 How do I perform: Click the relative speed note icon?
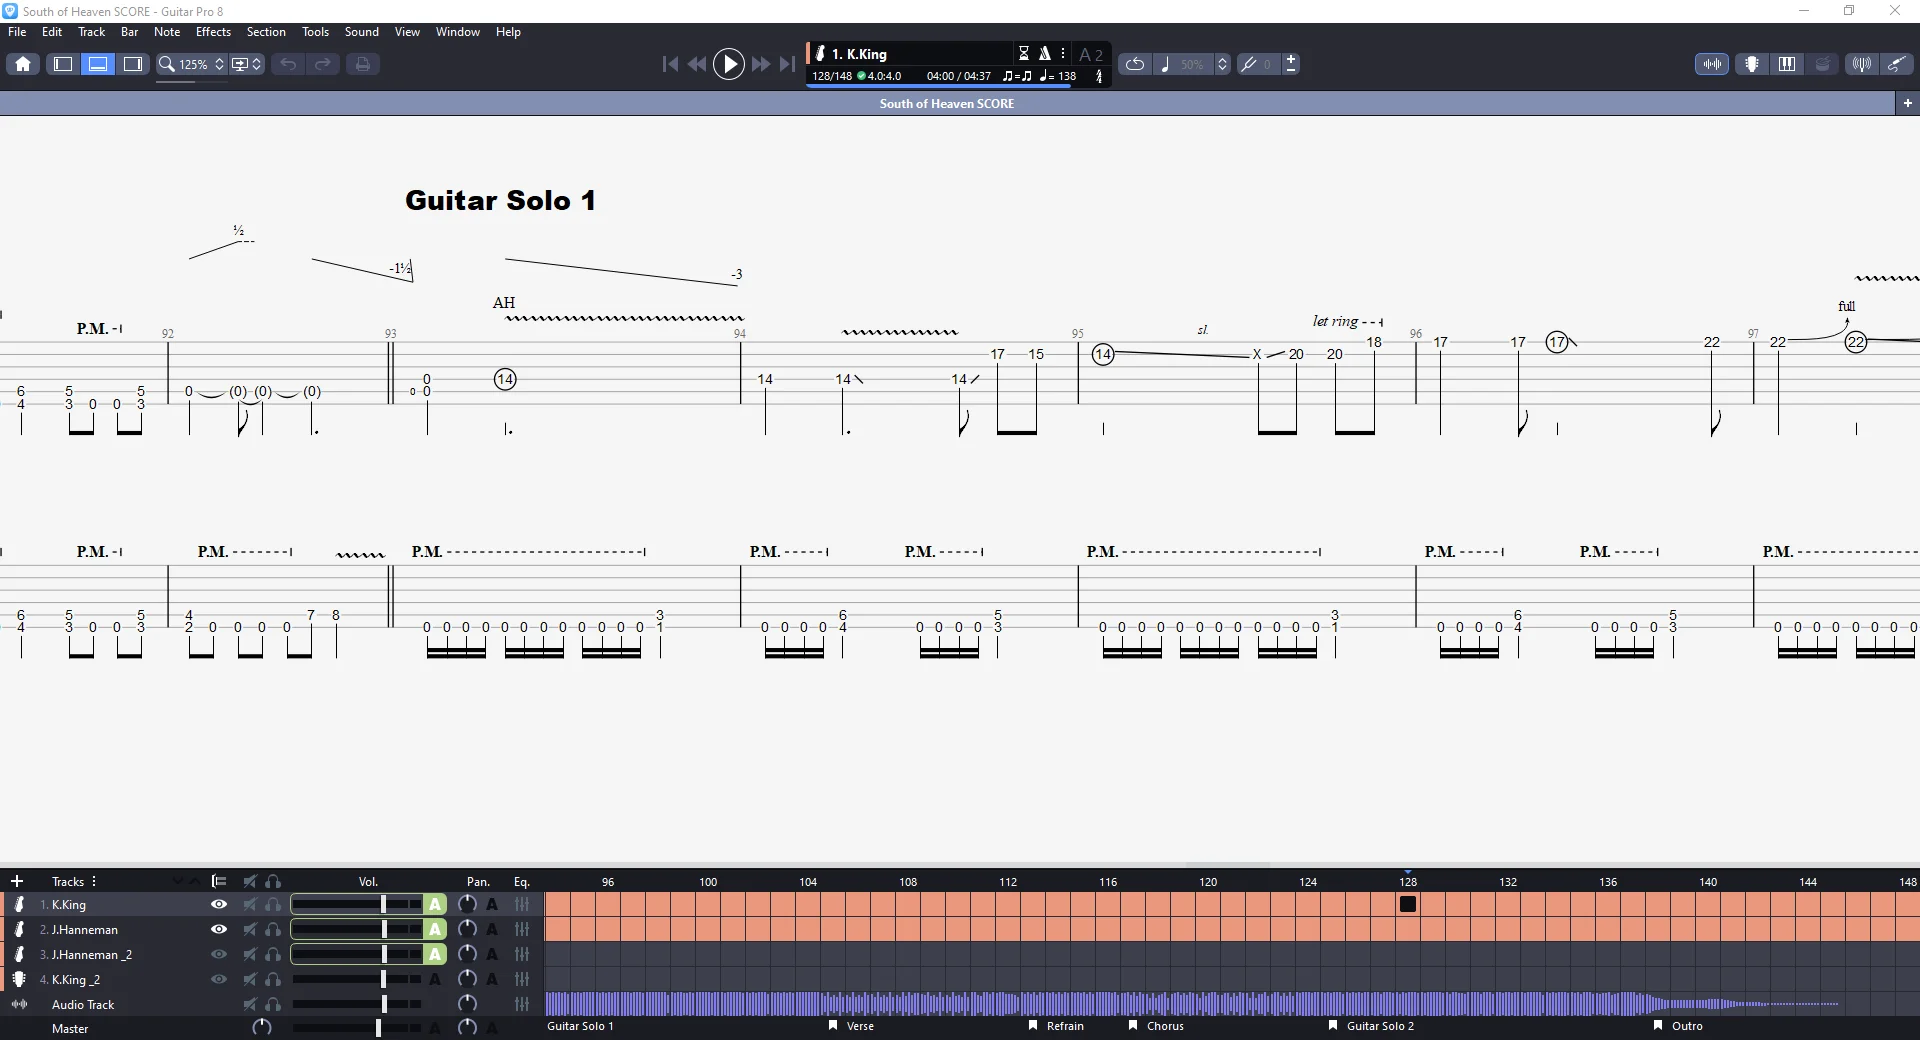(1165, 64)
